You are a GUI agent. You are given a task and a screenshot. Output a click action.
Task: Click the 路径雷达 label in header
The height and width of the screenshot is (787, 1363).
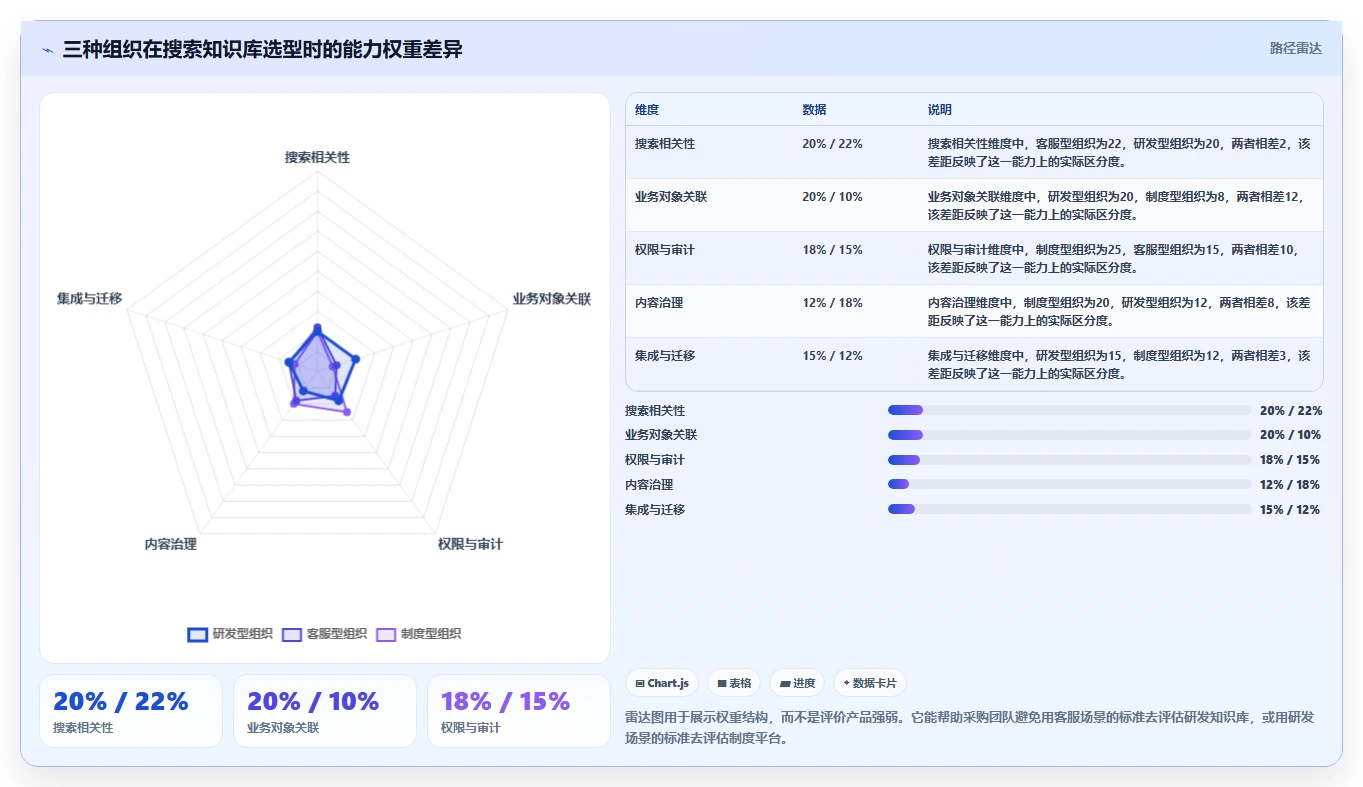point(1295,48)
